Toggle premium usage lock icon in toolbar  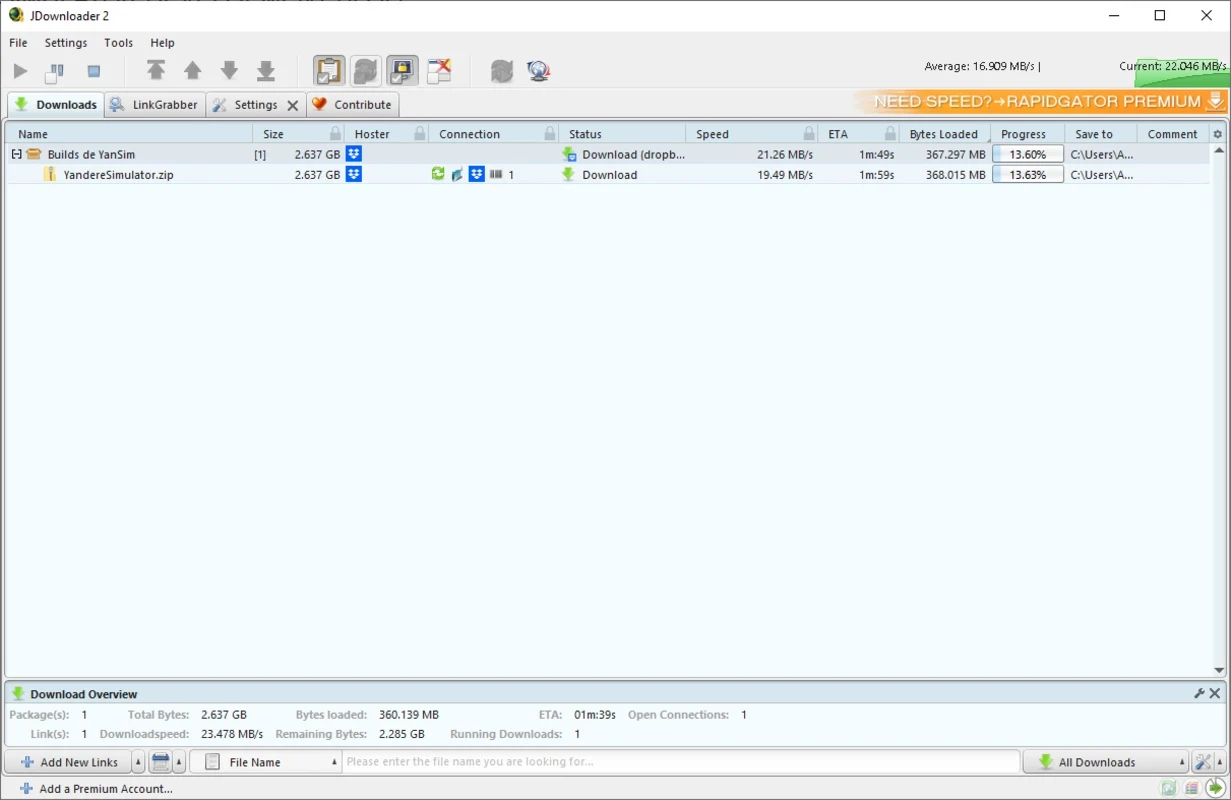402,71
